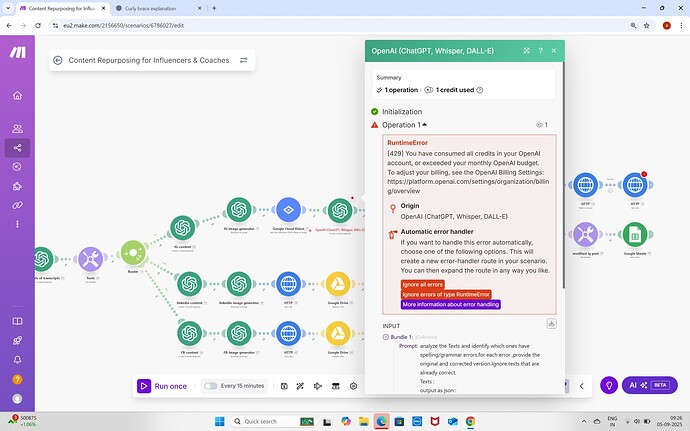This screenshot has height=431, width=690.
Task: Bookmark this page with the star
Action: [646, 26]
